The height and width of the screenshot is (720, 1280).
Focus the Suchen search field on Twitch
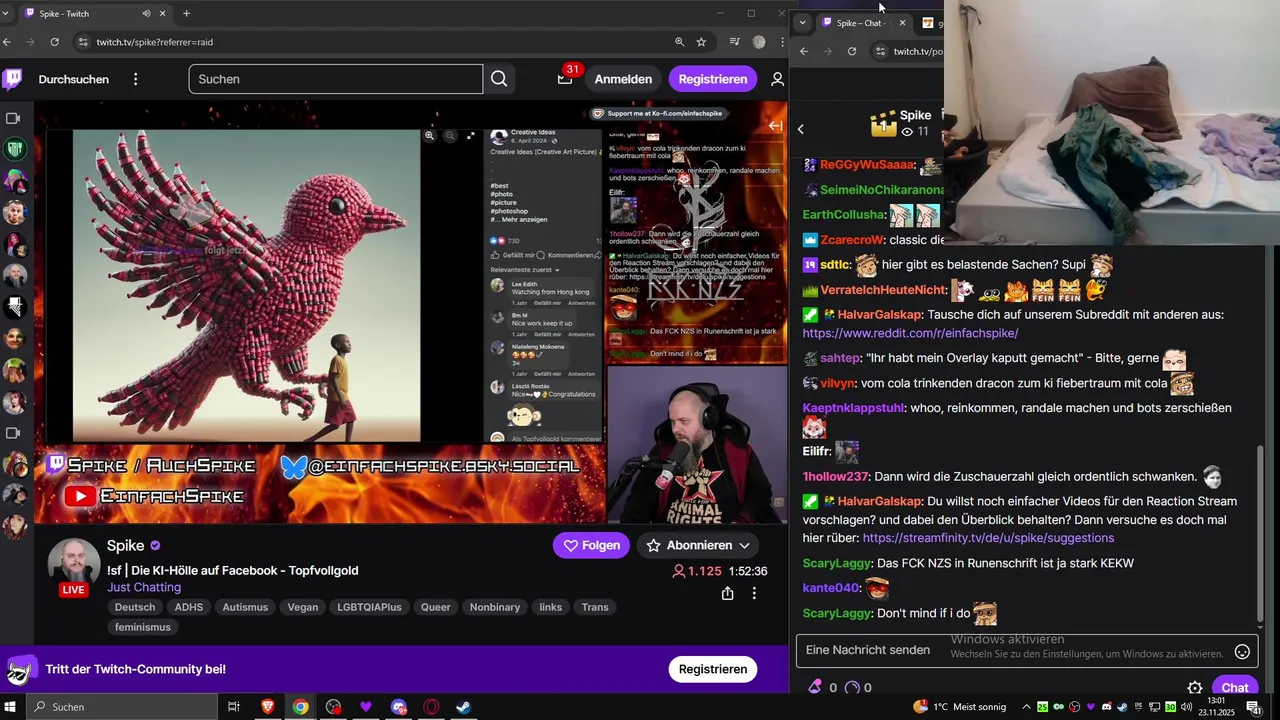[x=336, y=79]
